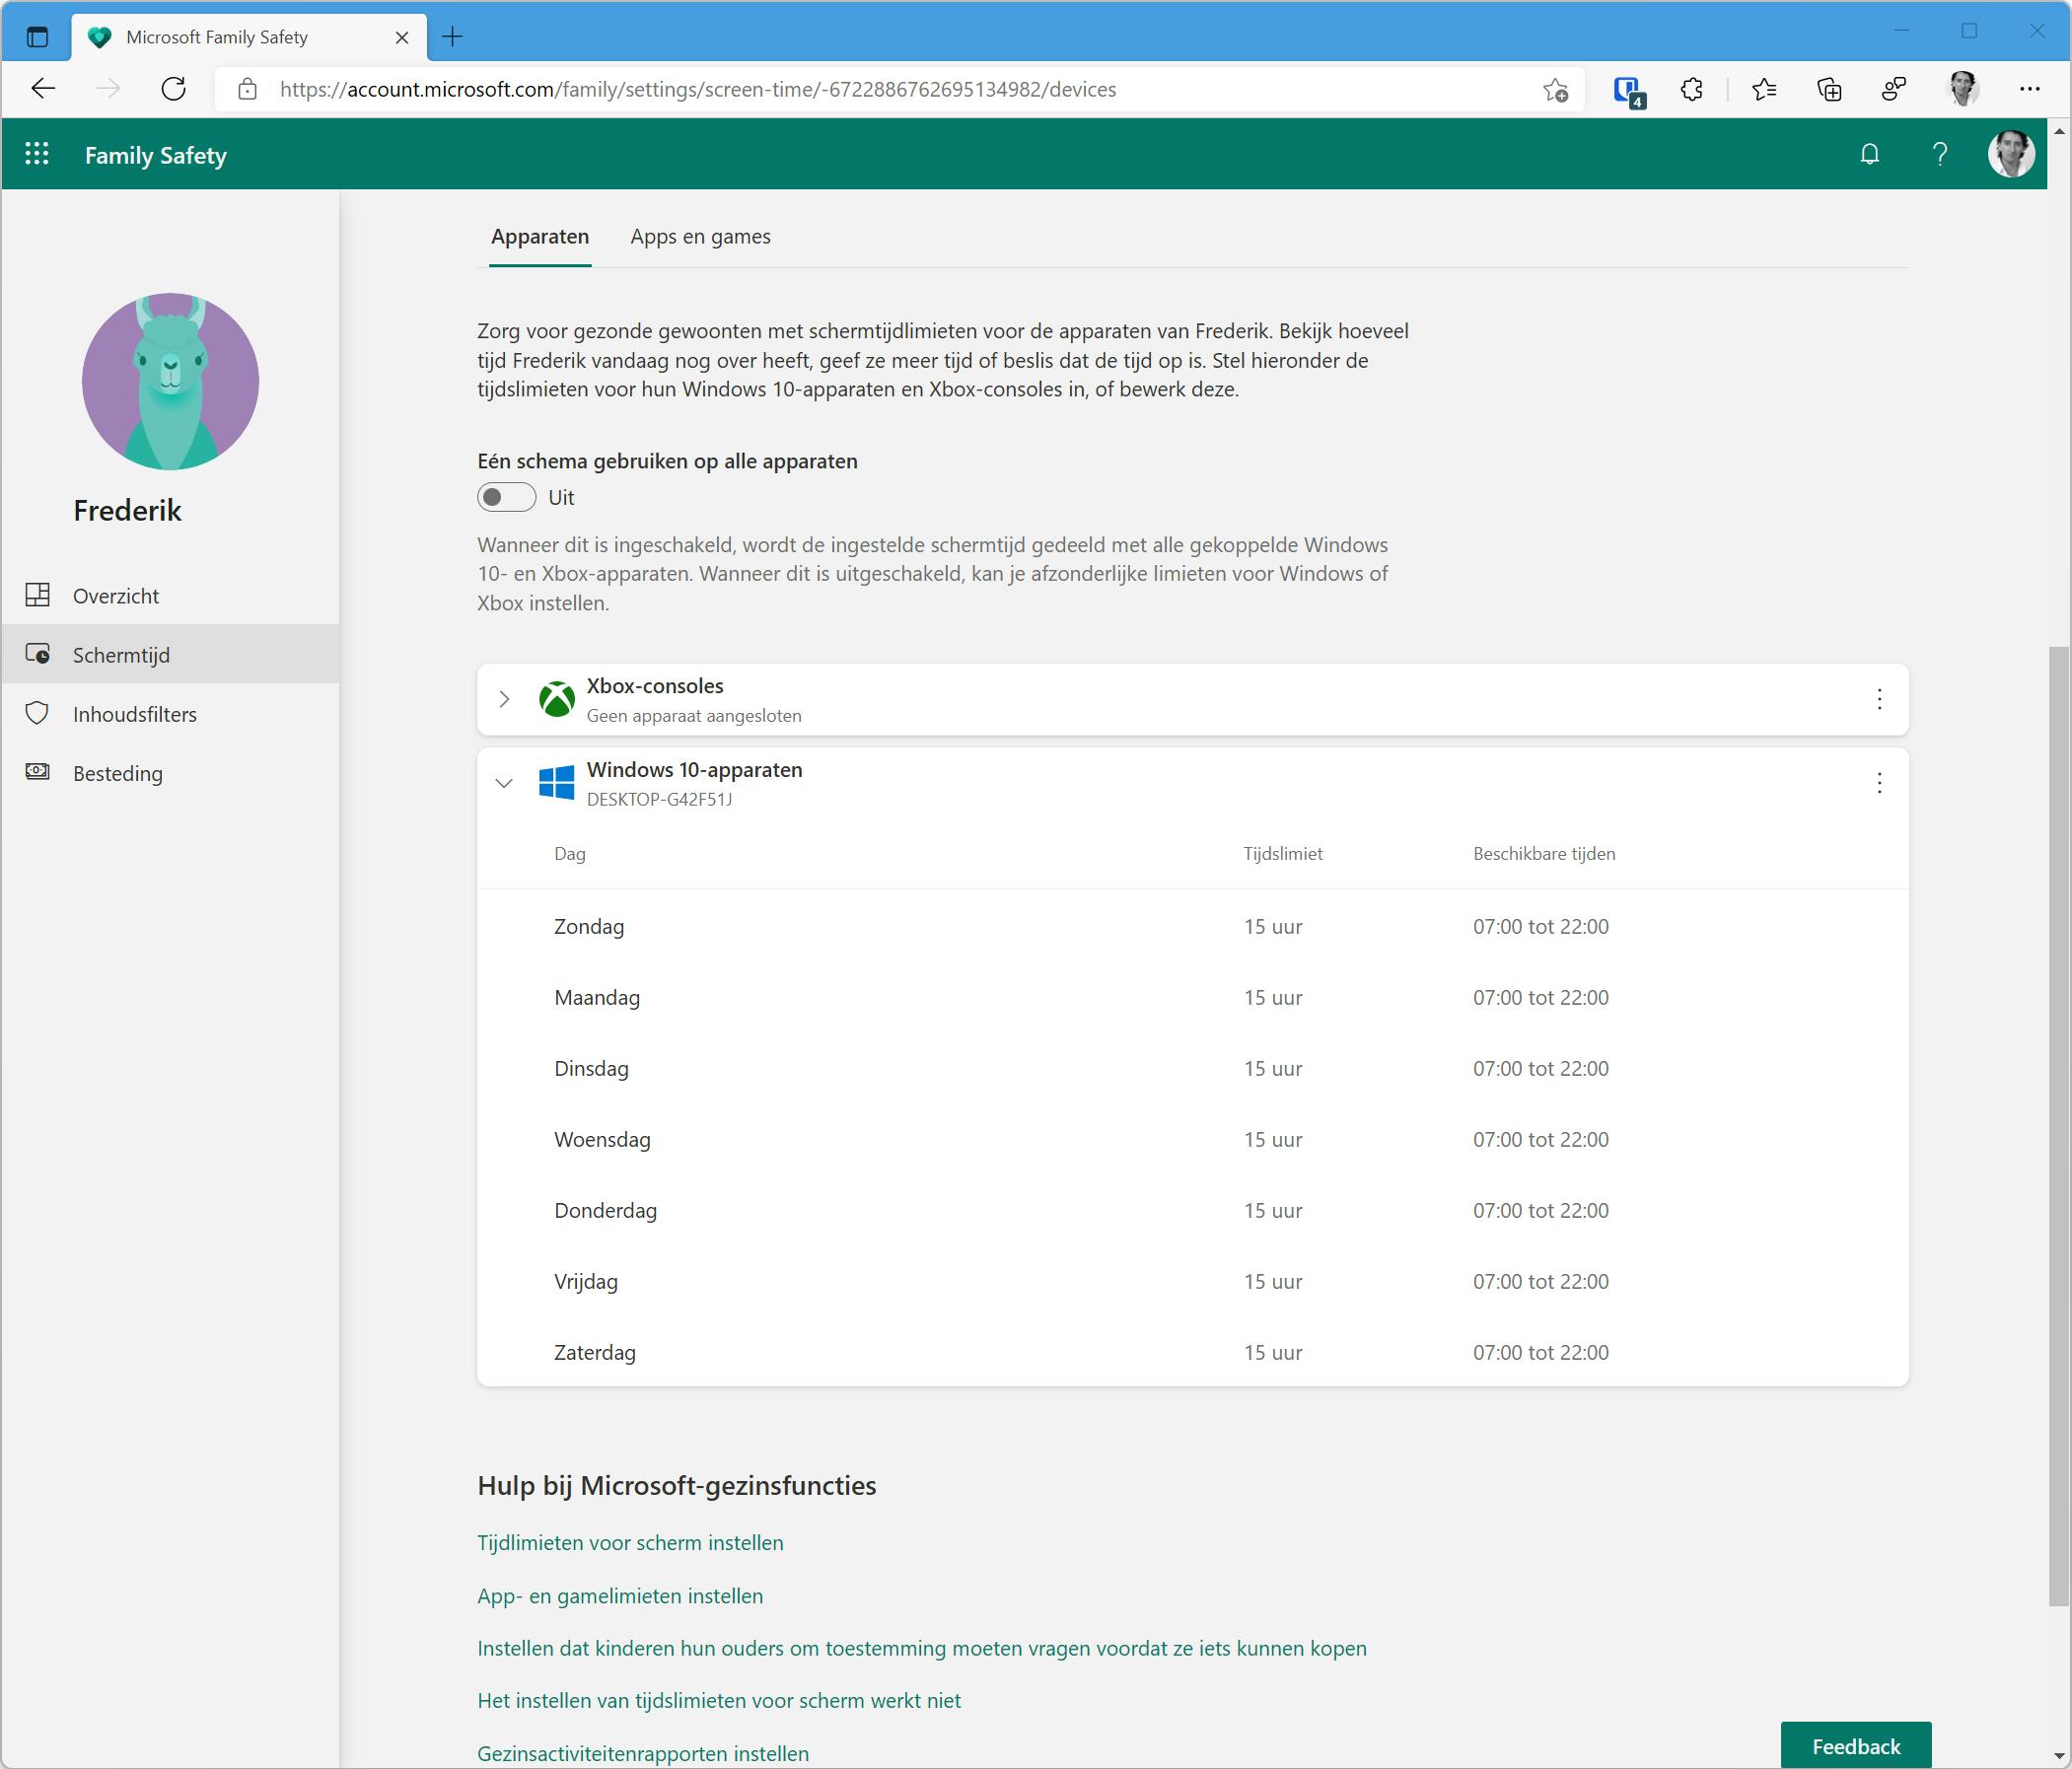
Task: Open 'App- en gamelimieten instellen' link
Action: coord(620,1596)
